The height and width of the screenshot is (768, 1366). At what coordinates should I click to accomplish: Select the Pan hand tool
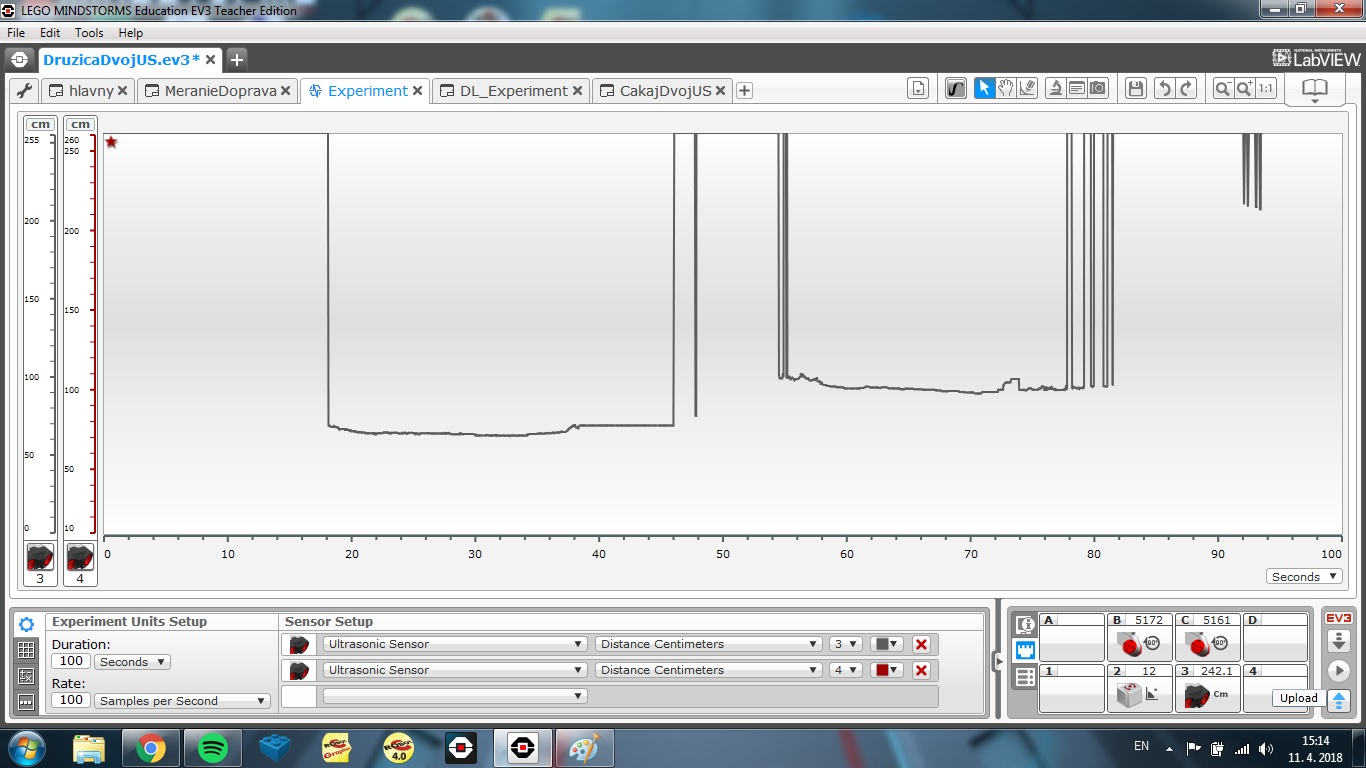coord(1006,89)
